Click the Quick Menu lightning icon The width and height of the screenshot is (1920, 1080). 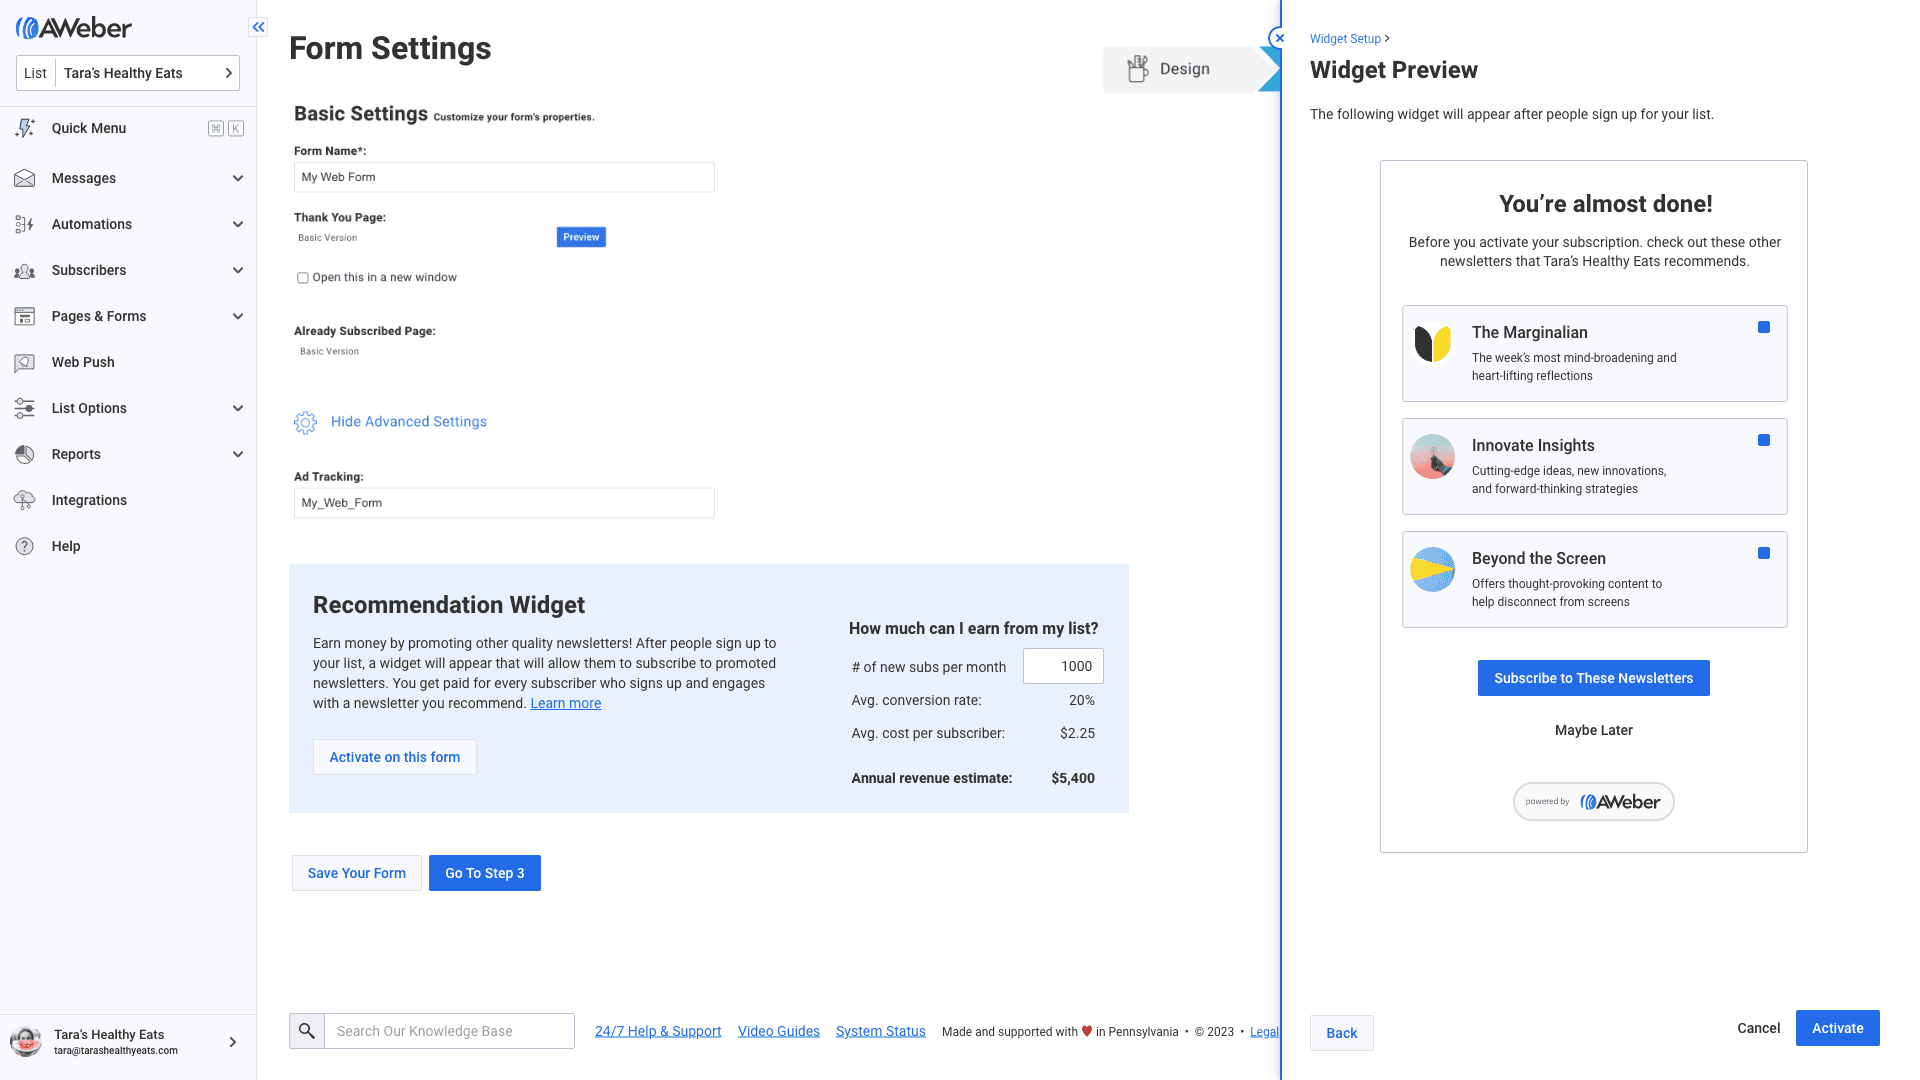pos(25,128)
